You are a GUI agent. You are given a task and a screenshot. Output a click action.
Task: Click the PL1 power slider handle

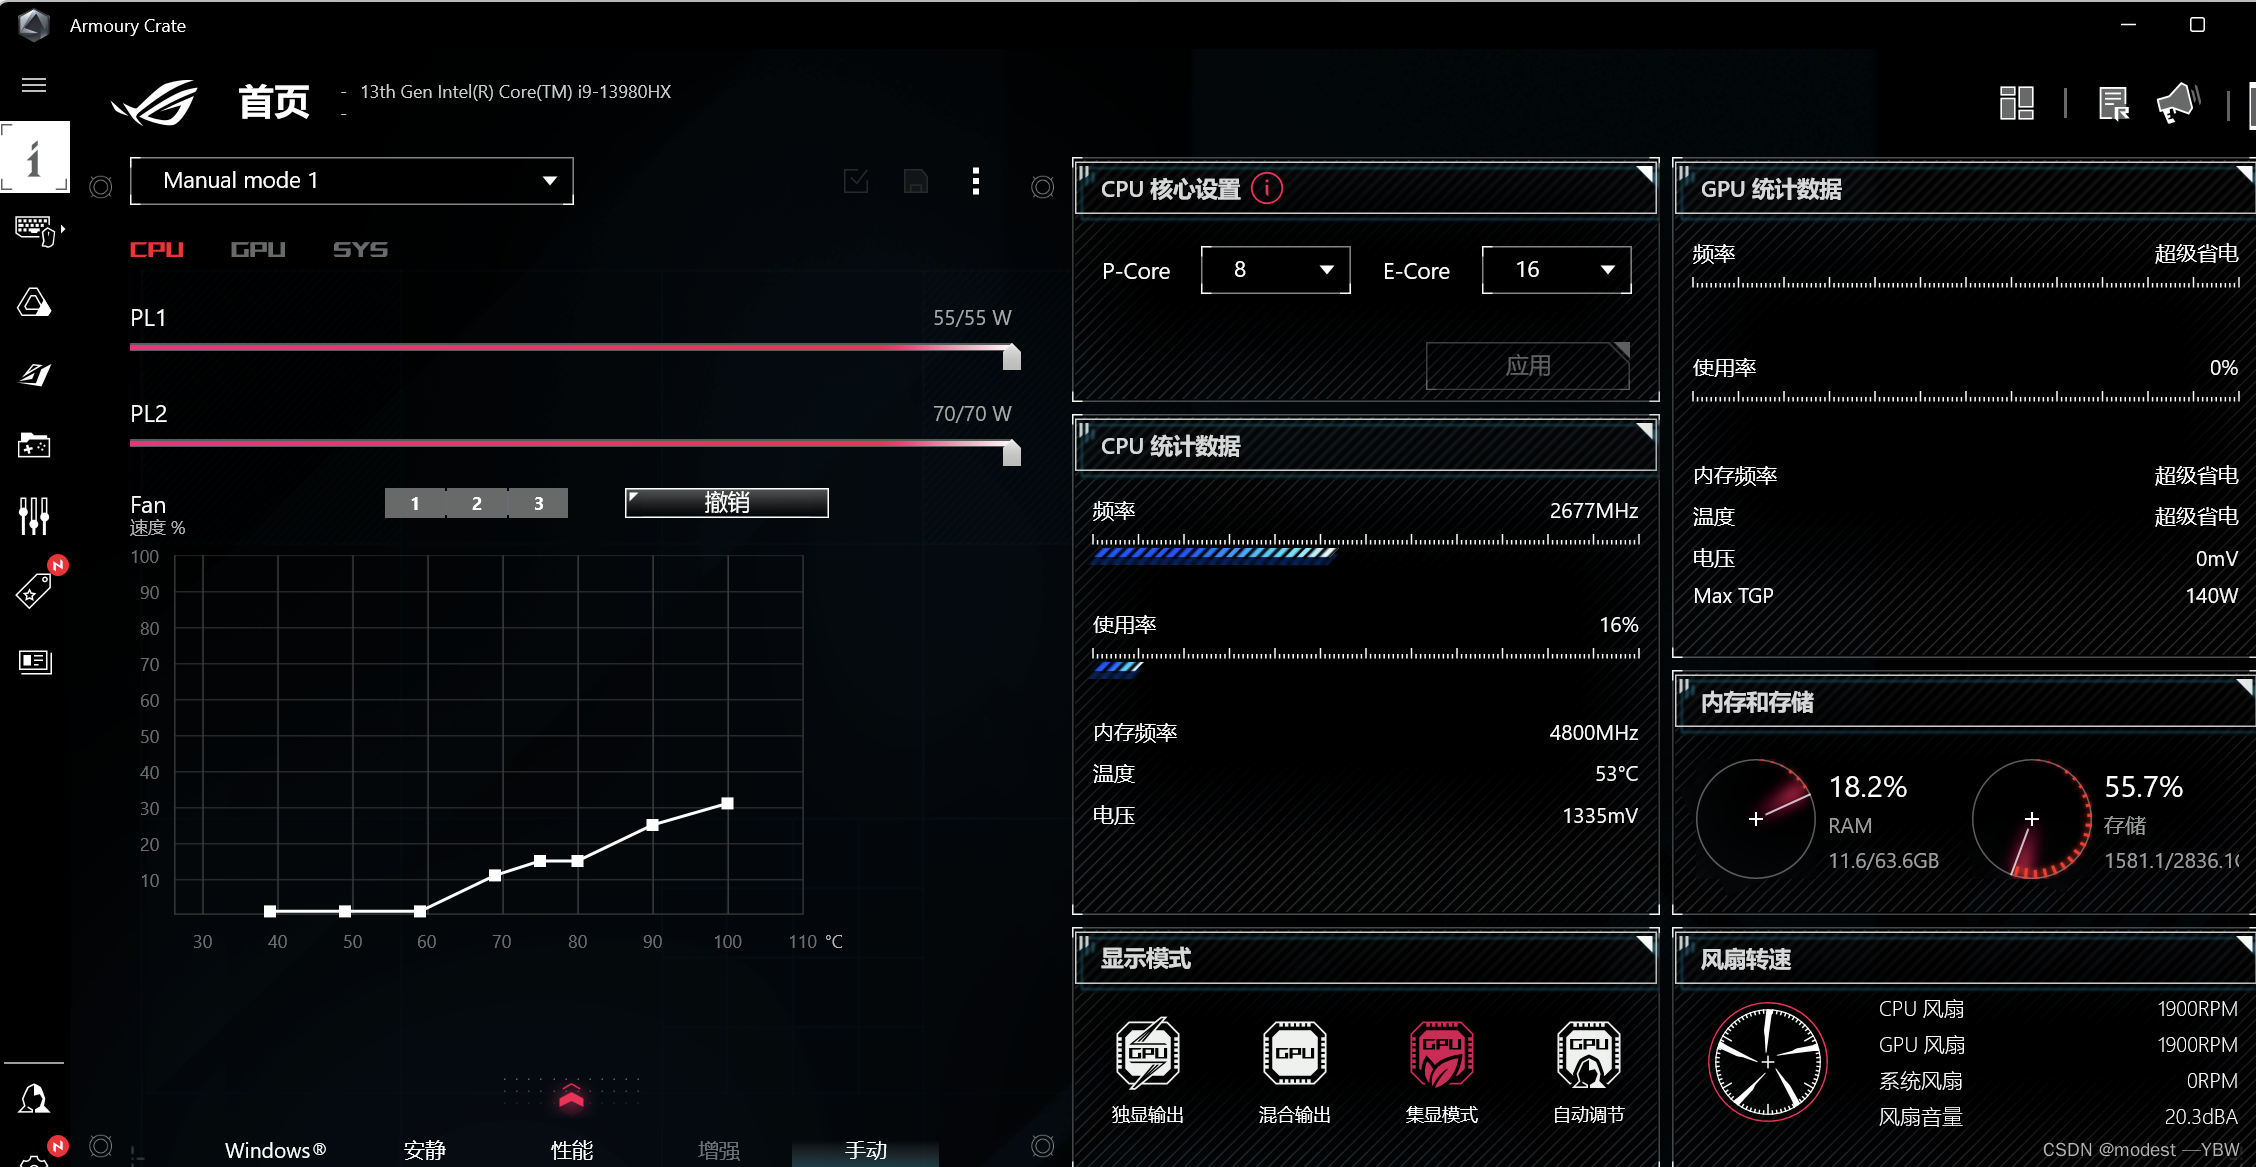(x=1011, y=357)
